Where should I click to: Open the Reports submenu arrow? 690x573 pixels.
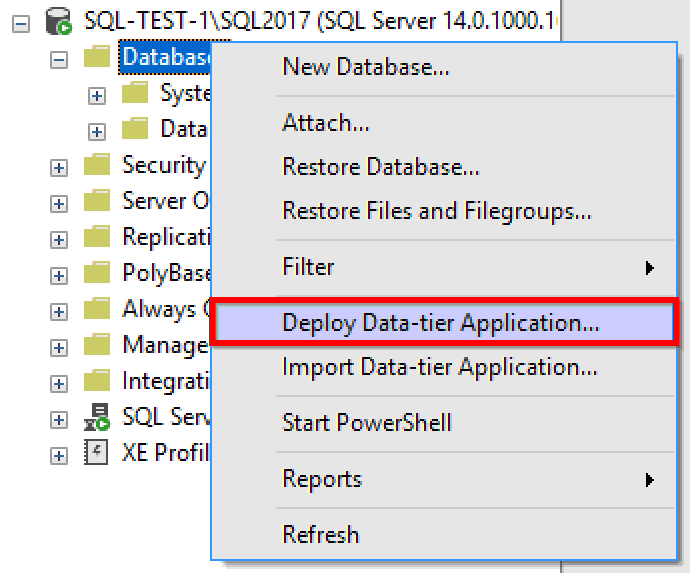[649, 480]
